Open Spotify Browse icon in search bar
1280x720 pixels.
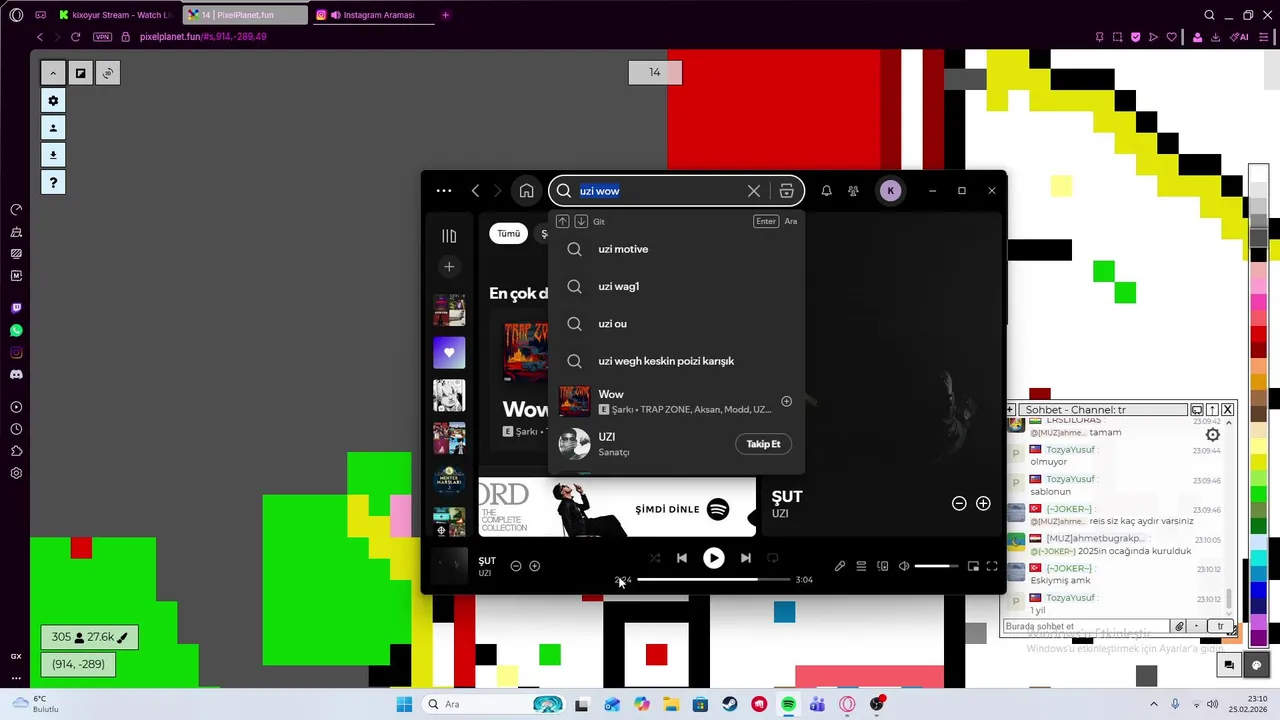(x=786, y=191)
